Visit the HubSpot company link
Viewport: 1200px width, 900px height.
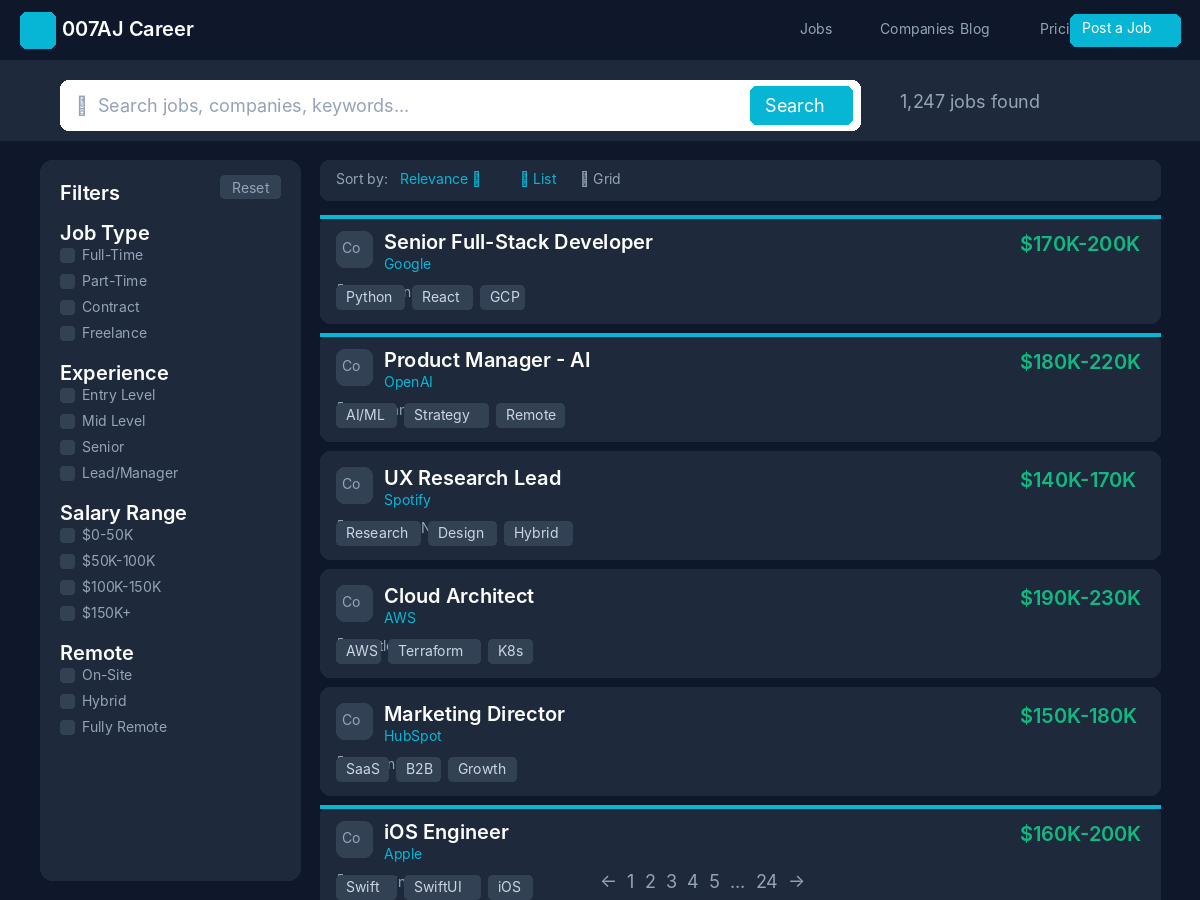pos(413,736)
